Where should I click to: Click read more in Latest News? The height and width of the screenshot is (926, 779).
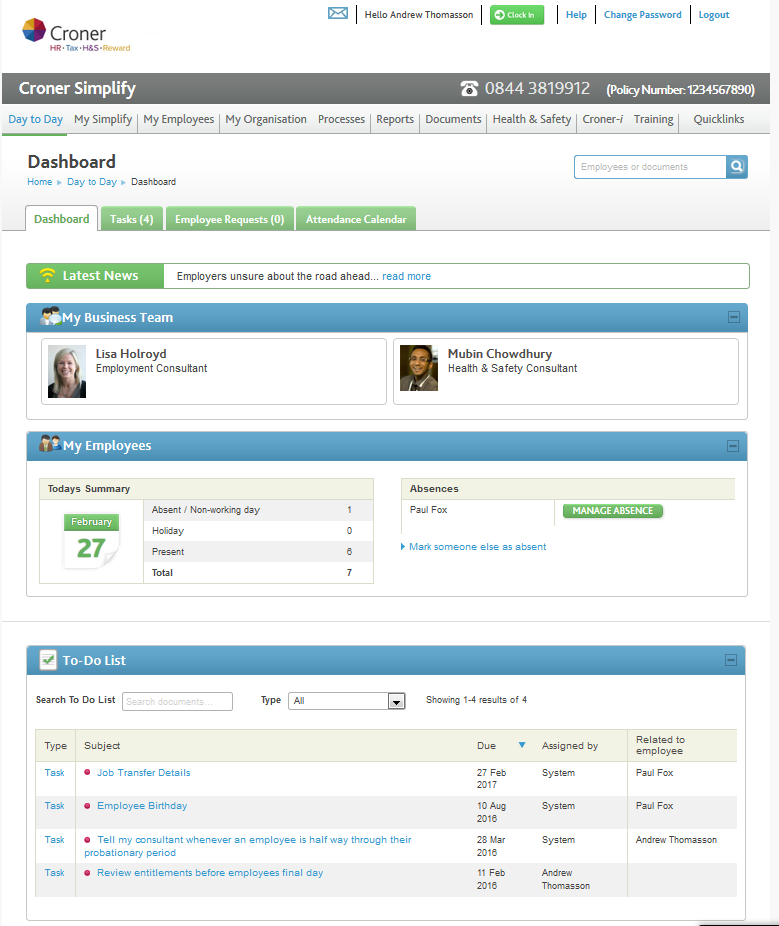click(x=406, y=276)
